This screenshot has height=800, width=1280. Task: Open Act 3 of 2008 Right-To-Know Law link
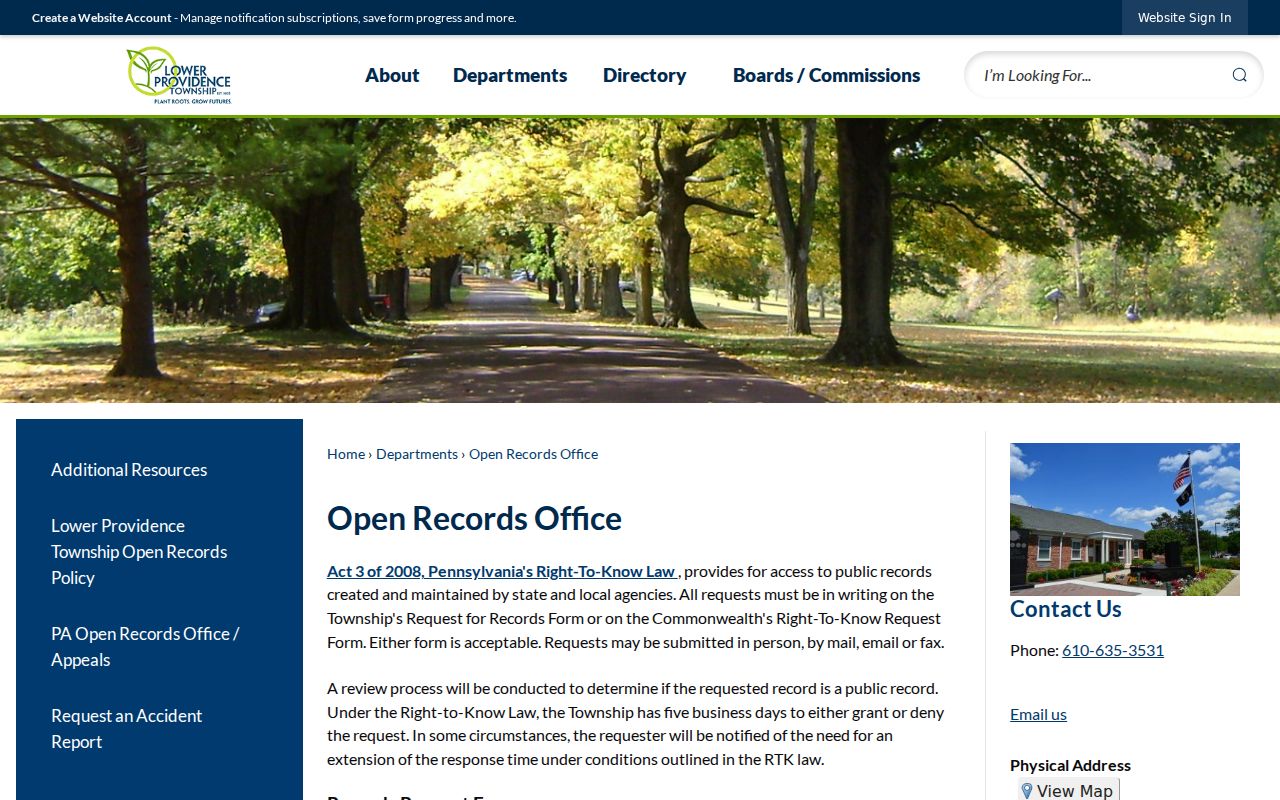[503, 571]
